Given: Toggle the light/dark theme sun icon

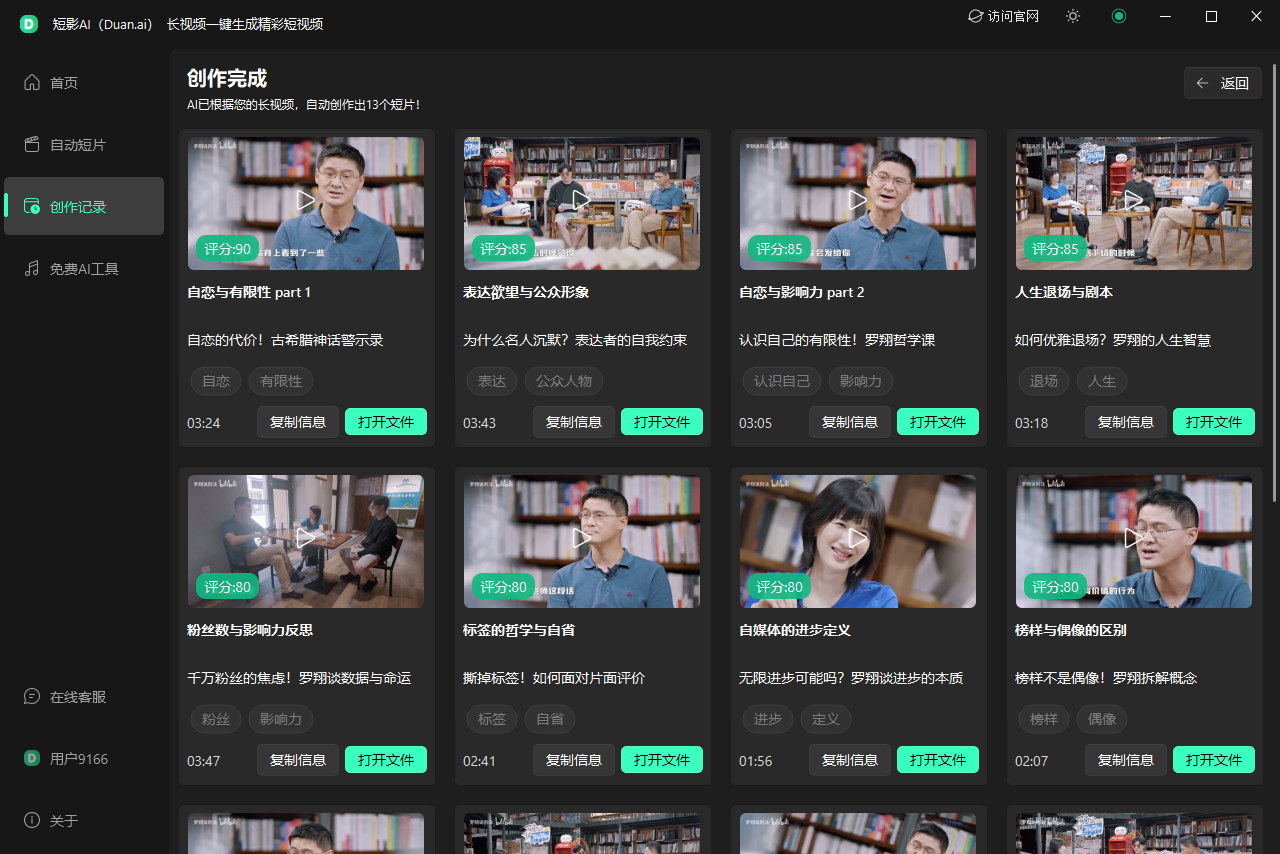Looking at the screenshot, I should click(1073, 16).
